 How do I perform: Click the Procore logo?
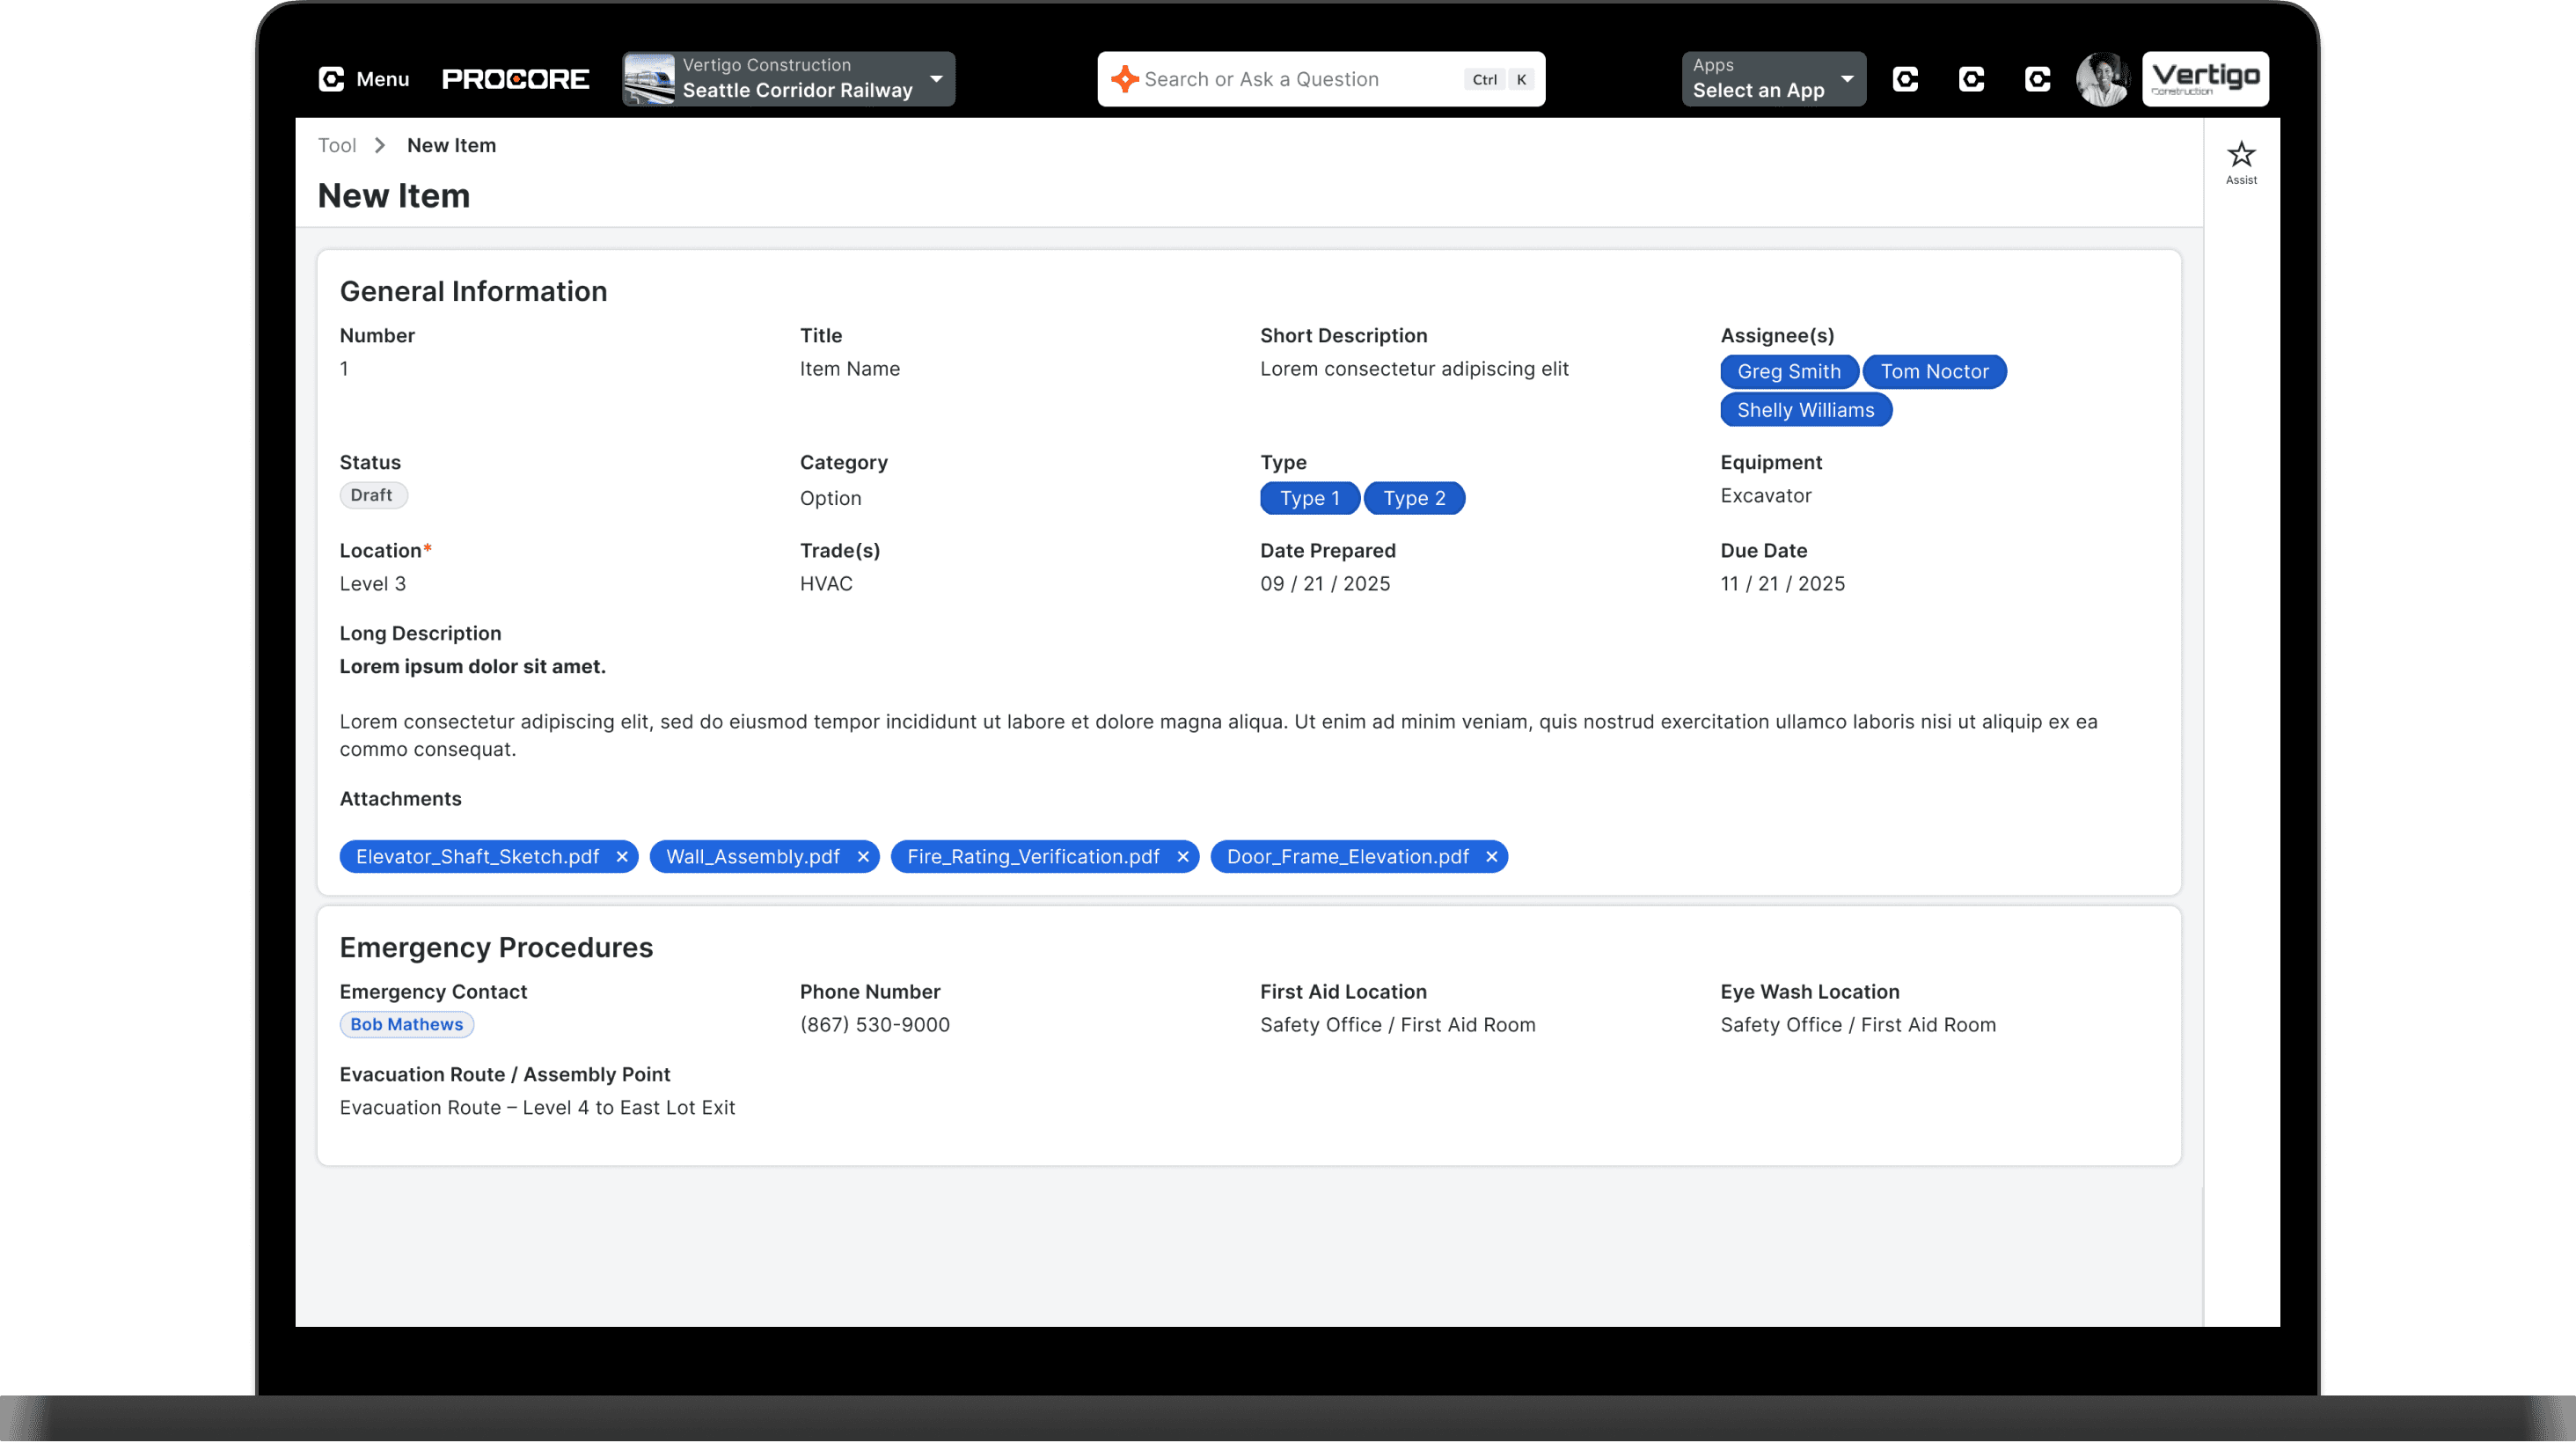(x=515, y=79)
